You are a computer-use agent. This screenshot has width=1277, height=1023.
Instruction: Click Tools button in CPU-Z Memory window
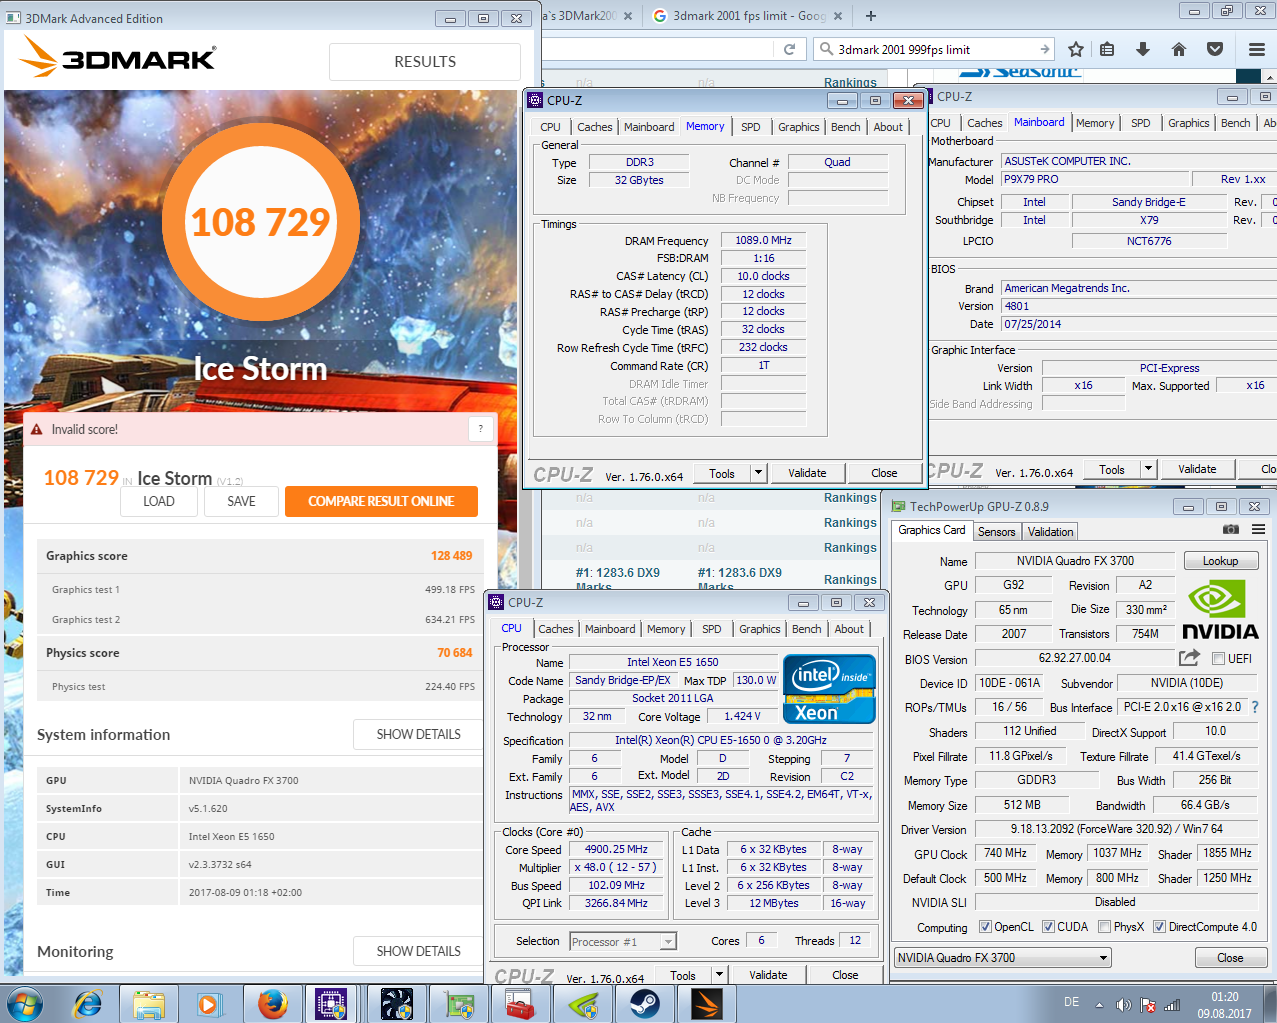[722, 473]
